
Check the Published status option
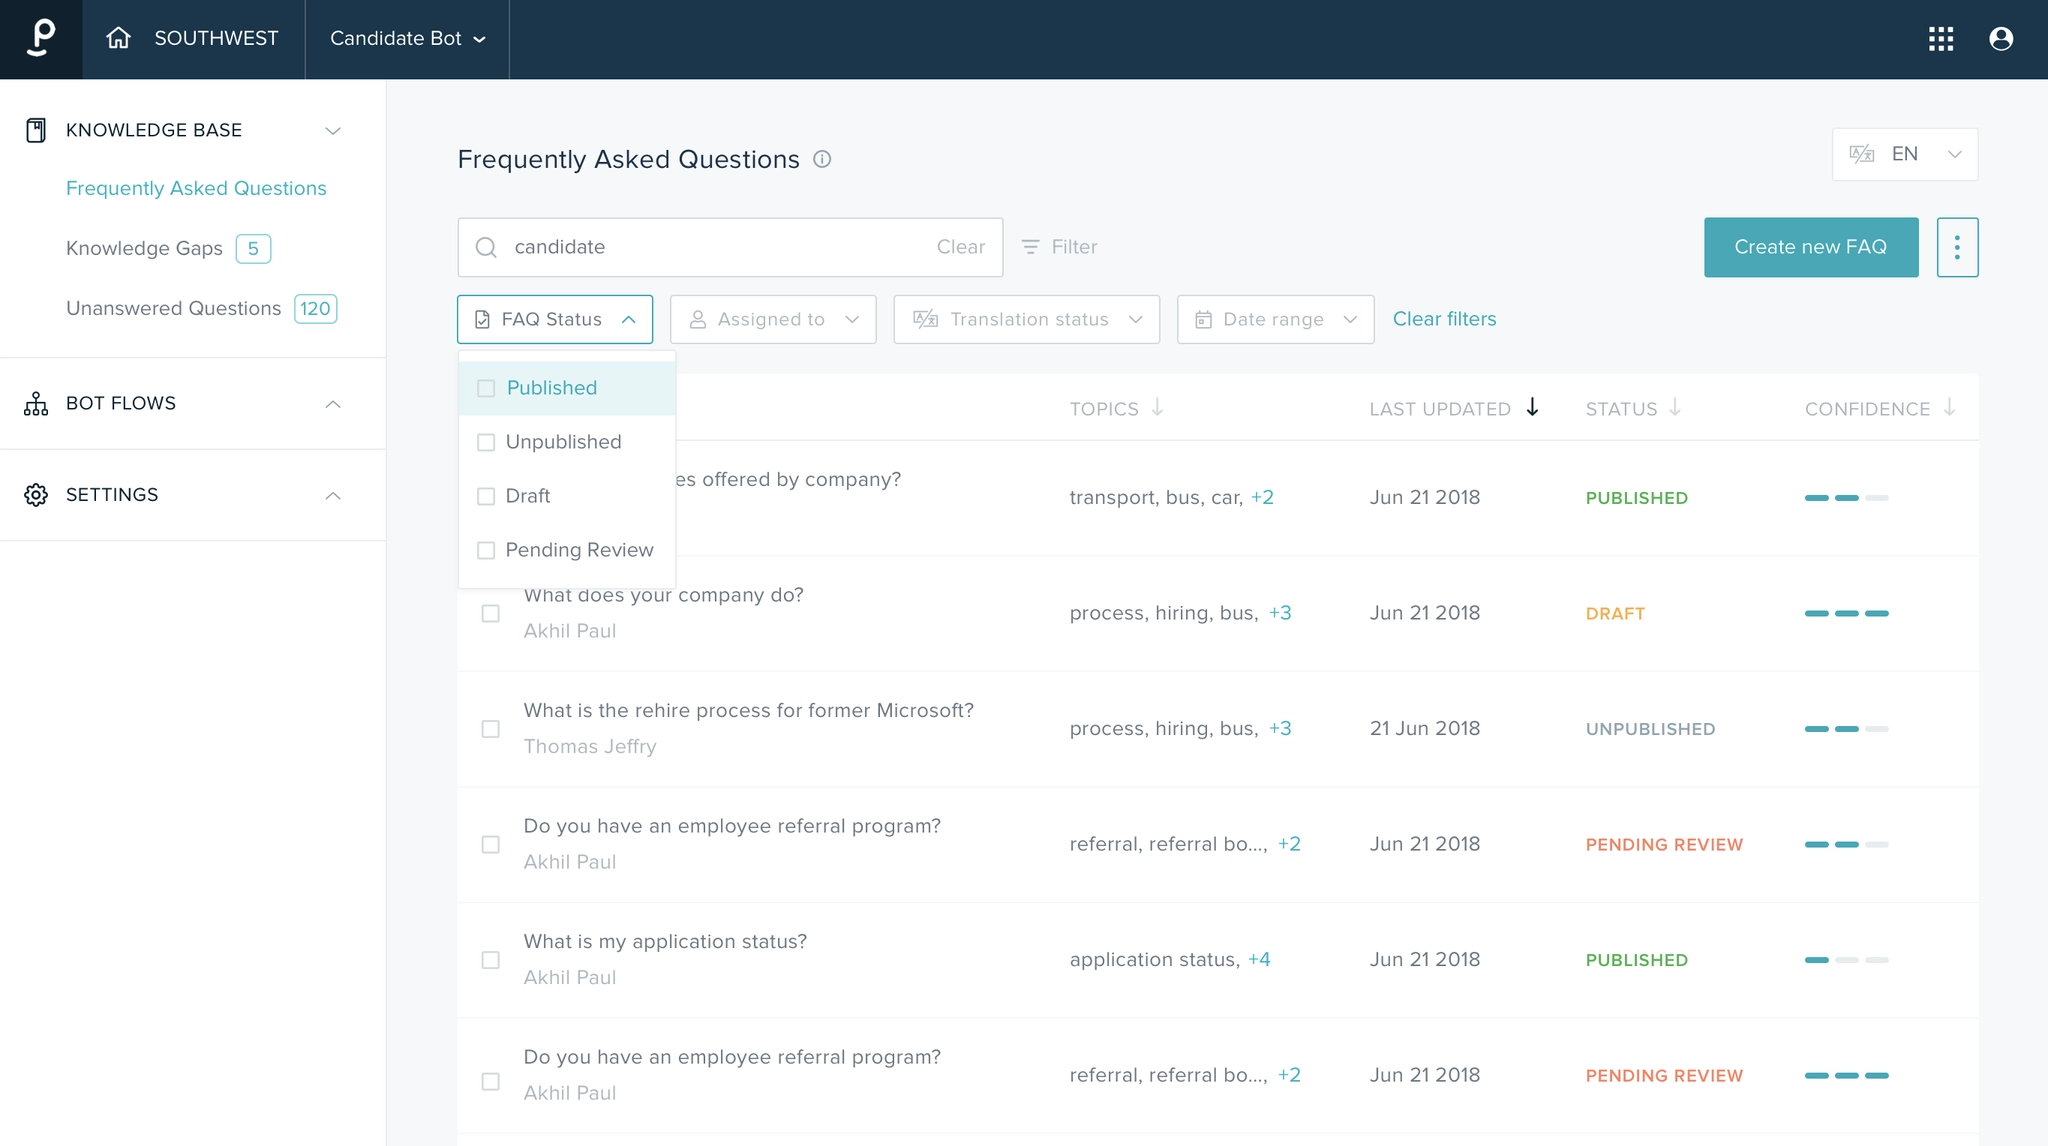tap(486, 388)
